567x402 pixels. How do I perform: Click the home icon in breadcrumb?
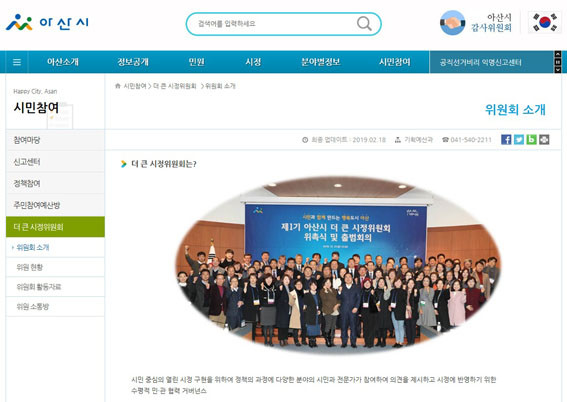click(118, 86)
